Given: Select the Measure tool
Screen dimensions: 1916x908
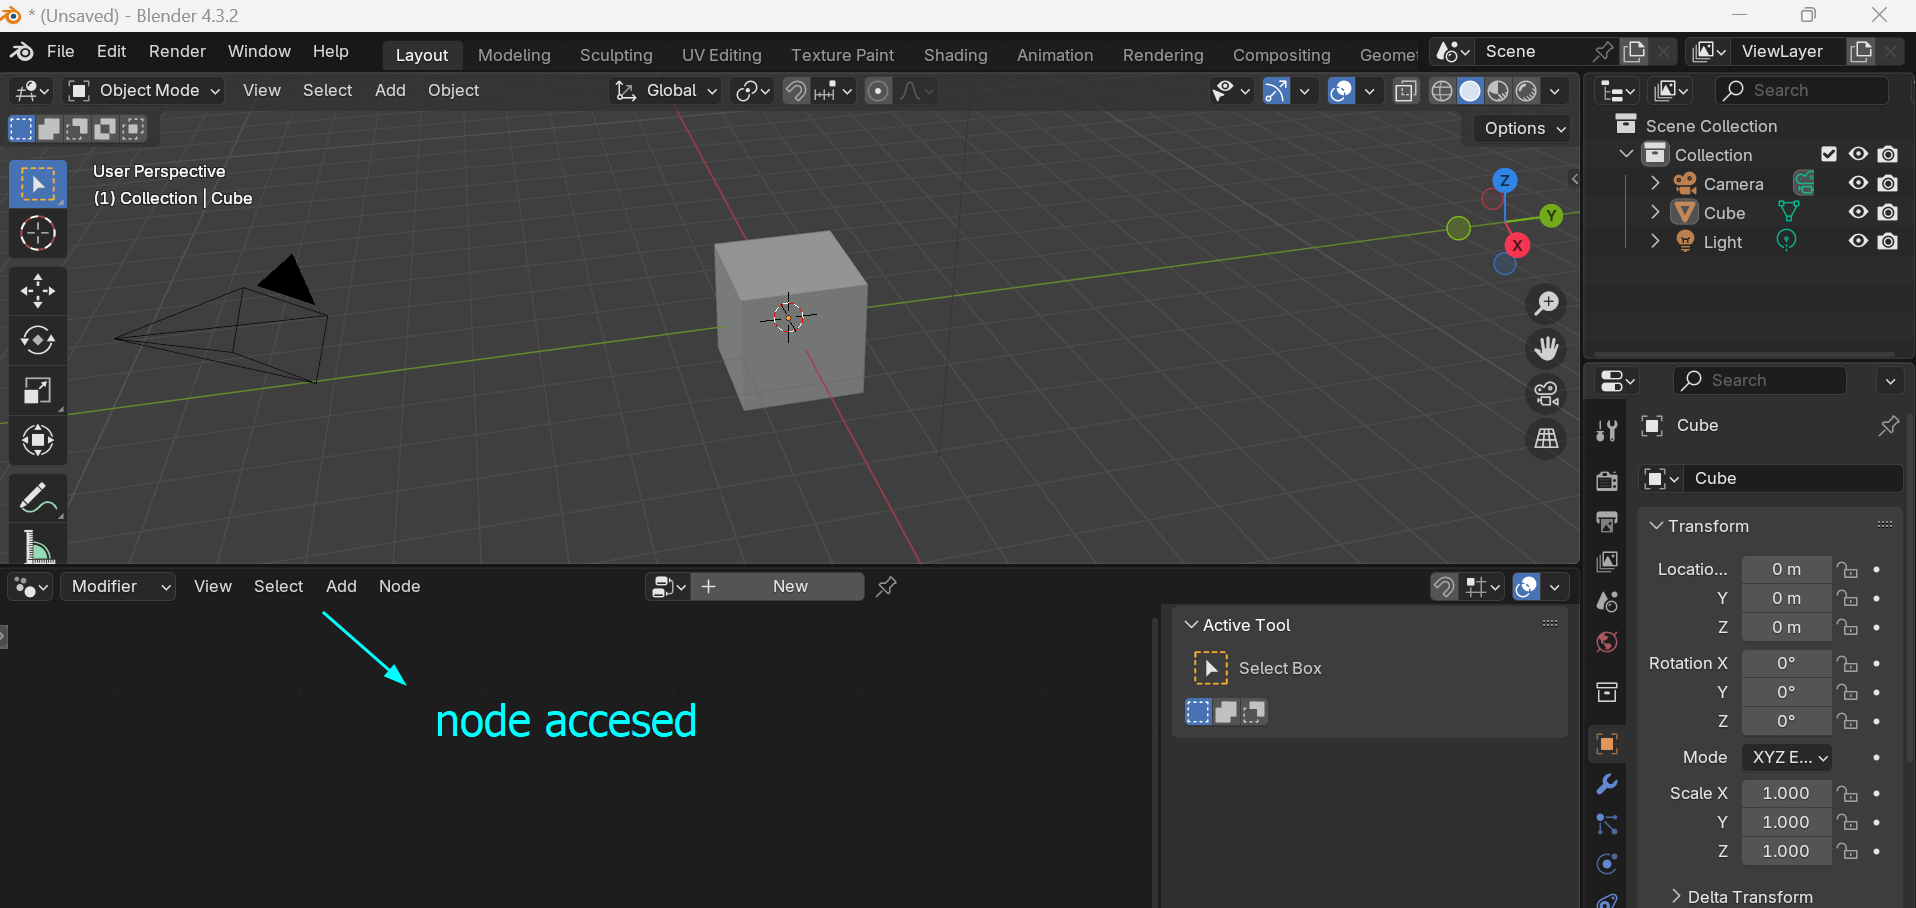Looking at the screenshot, I should pos(38,545).
